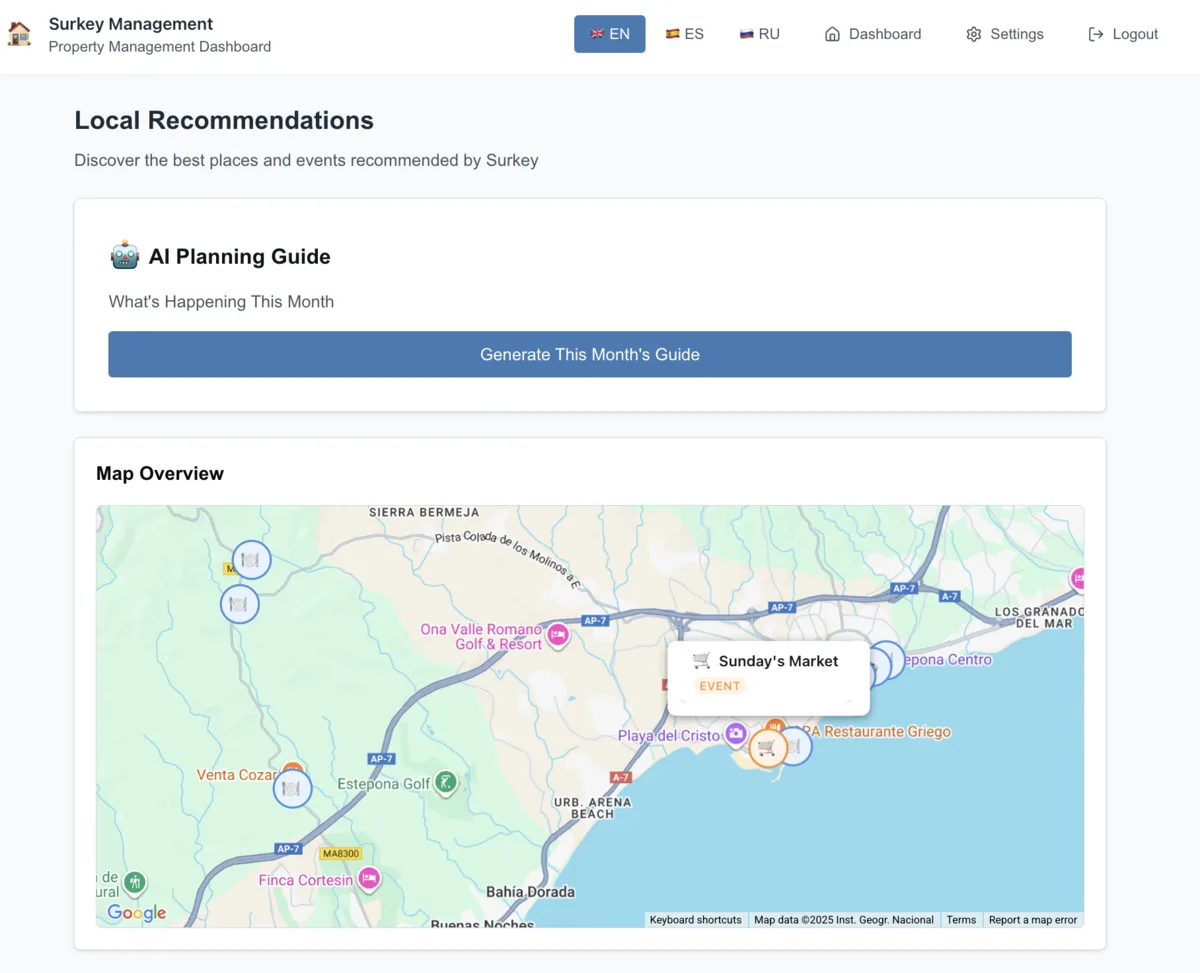Switch language to ES

(x=685, y=34)
